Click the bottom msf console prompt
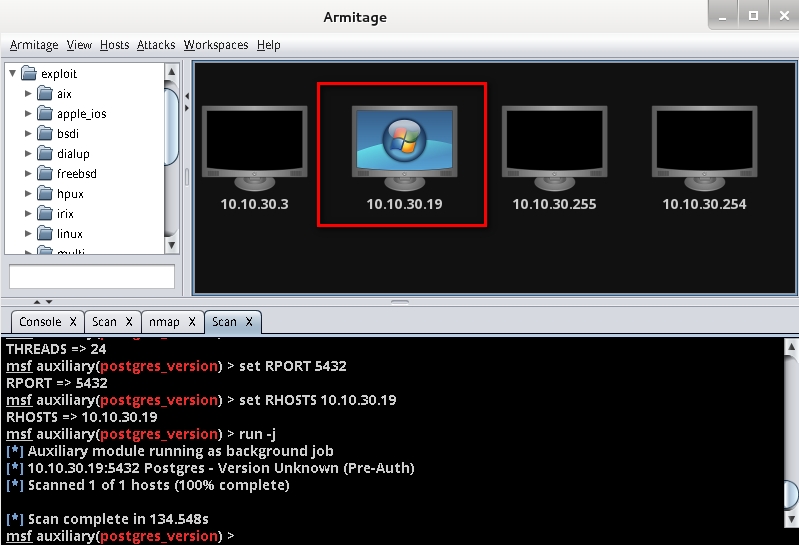 click(120, 536)
